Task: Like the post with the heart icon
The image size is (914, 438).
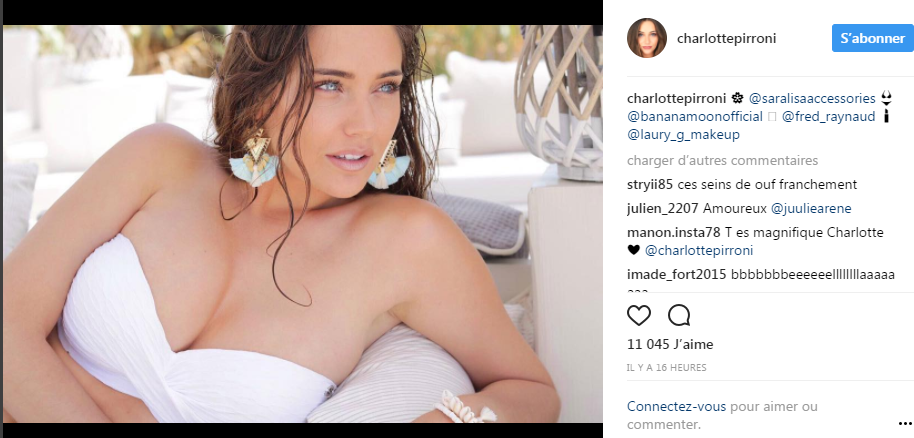Action: [639, 316]
